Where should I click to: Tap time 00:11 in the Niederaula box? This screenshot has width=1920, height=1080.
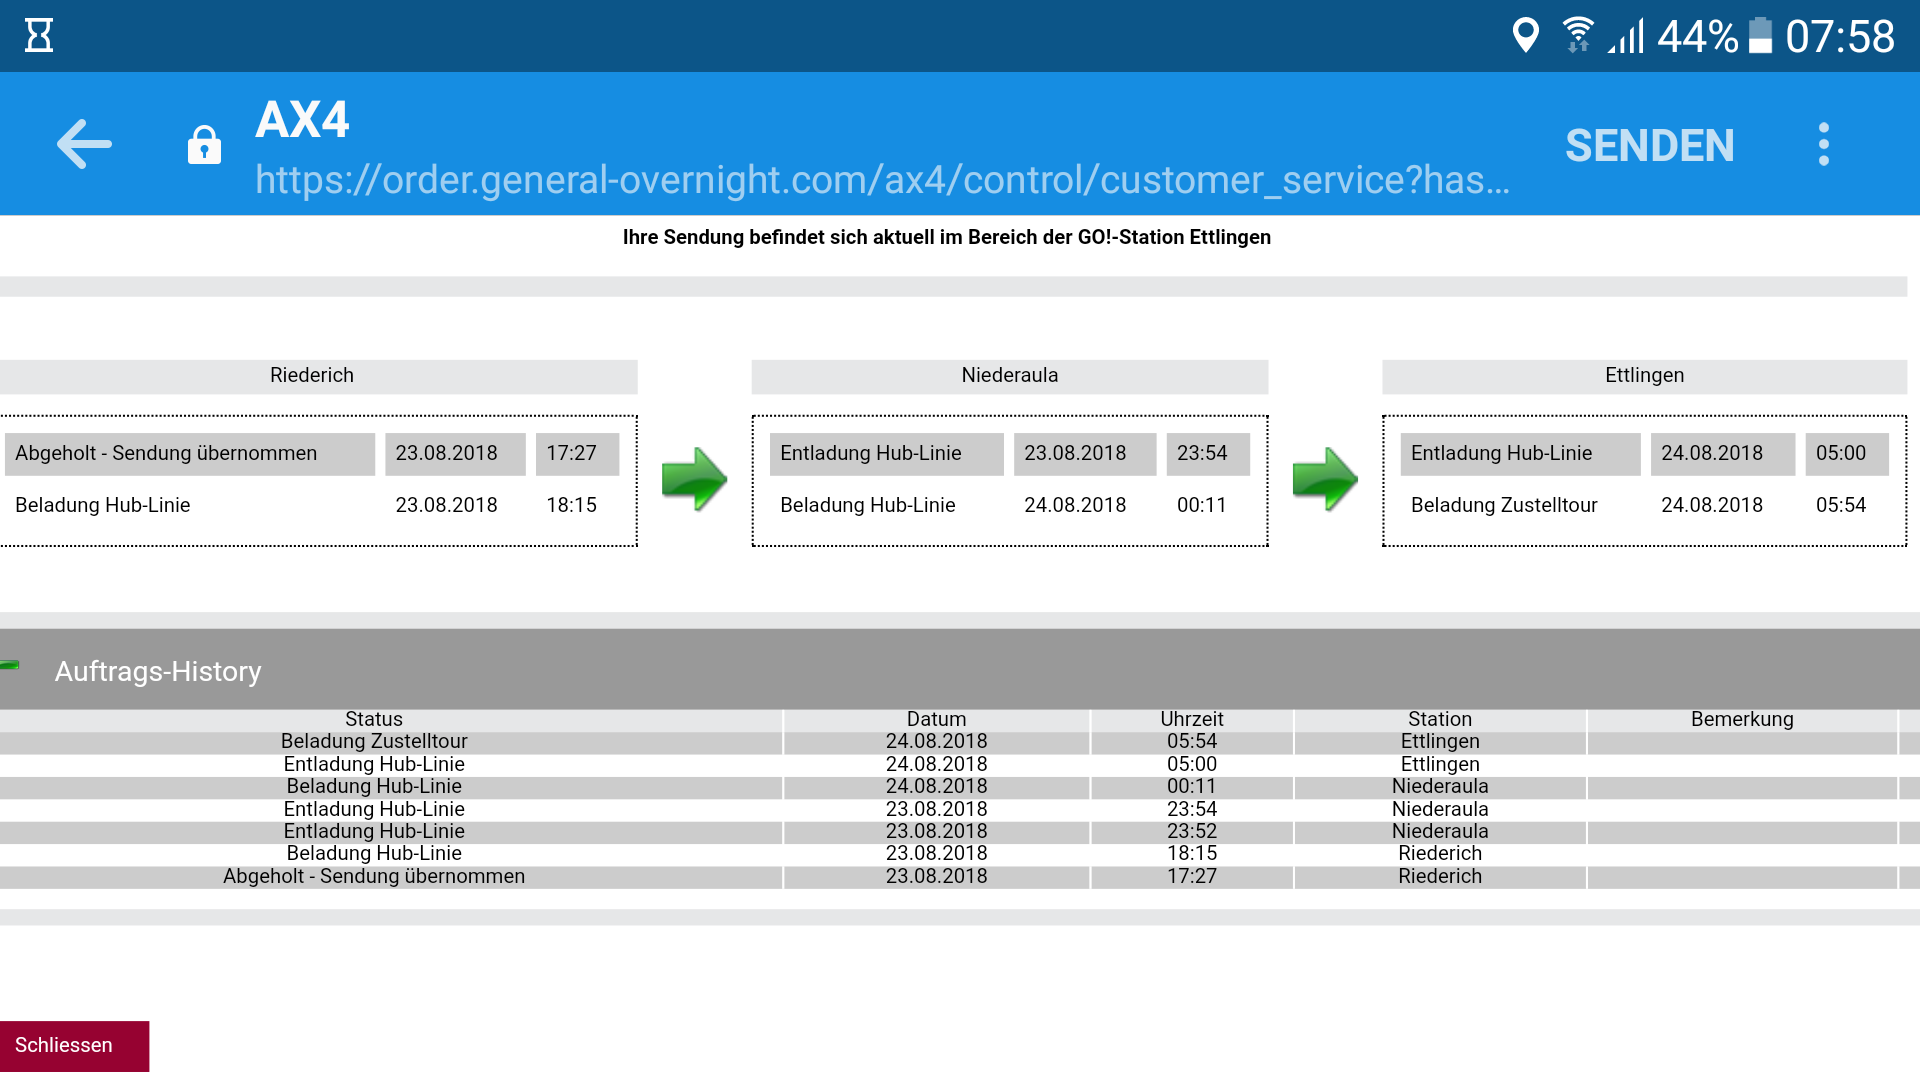[1202, 506]
